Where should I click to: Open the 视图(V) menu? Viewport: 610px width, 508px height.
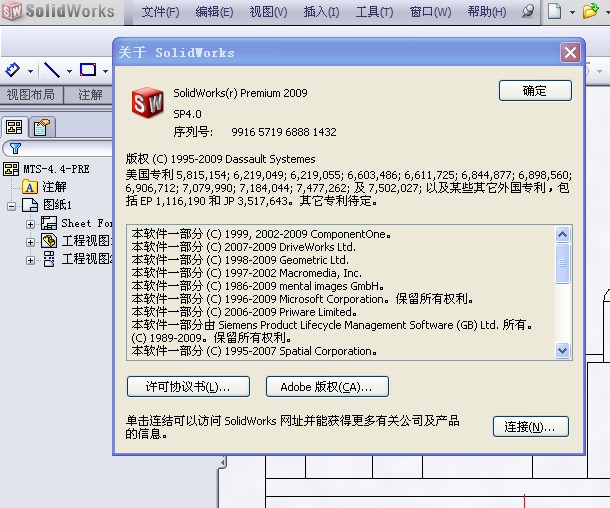tap(268, 12)
